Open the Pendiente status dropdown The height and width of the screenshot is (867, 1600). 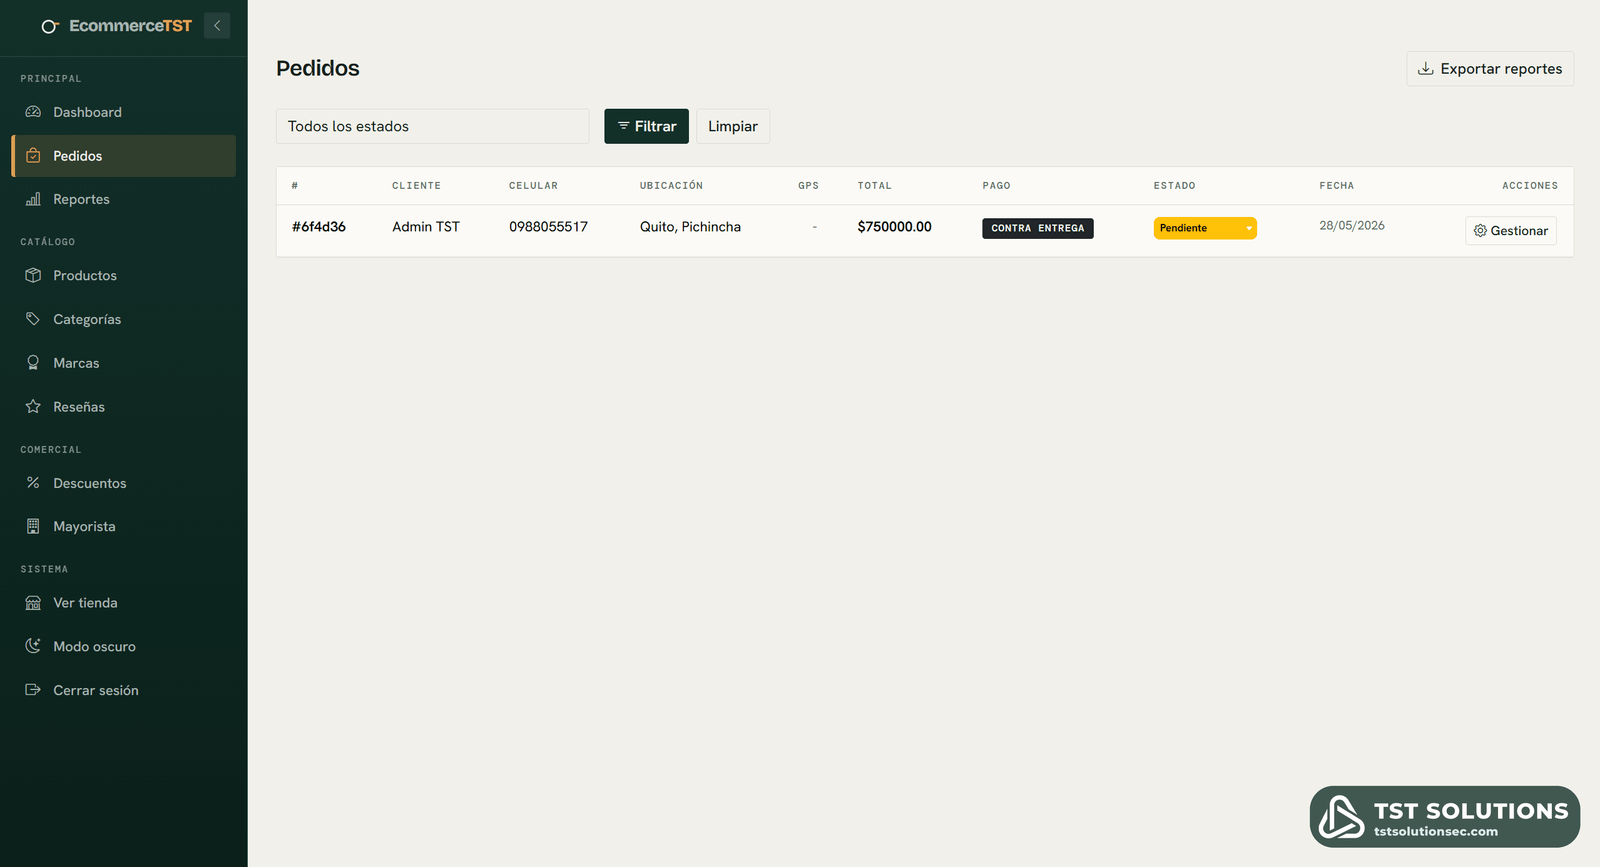tap(1205, 228)
